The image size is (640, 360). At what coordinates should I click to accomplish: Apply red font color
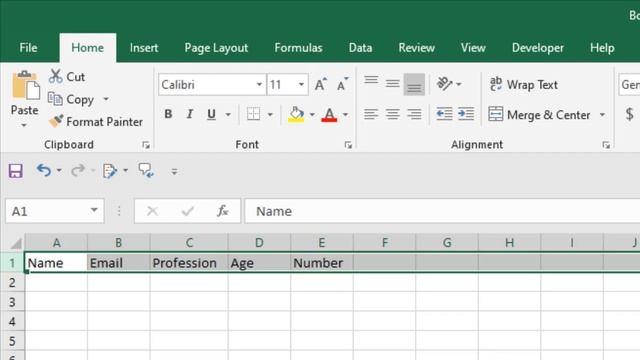(x=329, y=114)
